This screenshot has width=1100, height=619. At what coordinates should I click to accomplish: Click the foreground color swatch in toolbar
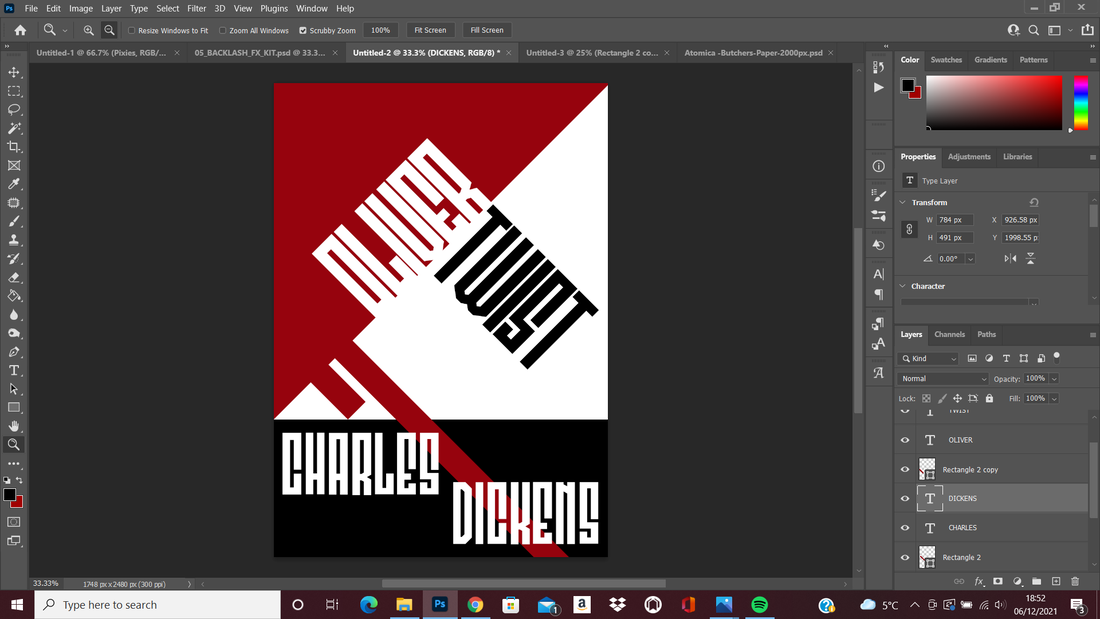[9, 495]
